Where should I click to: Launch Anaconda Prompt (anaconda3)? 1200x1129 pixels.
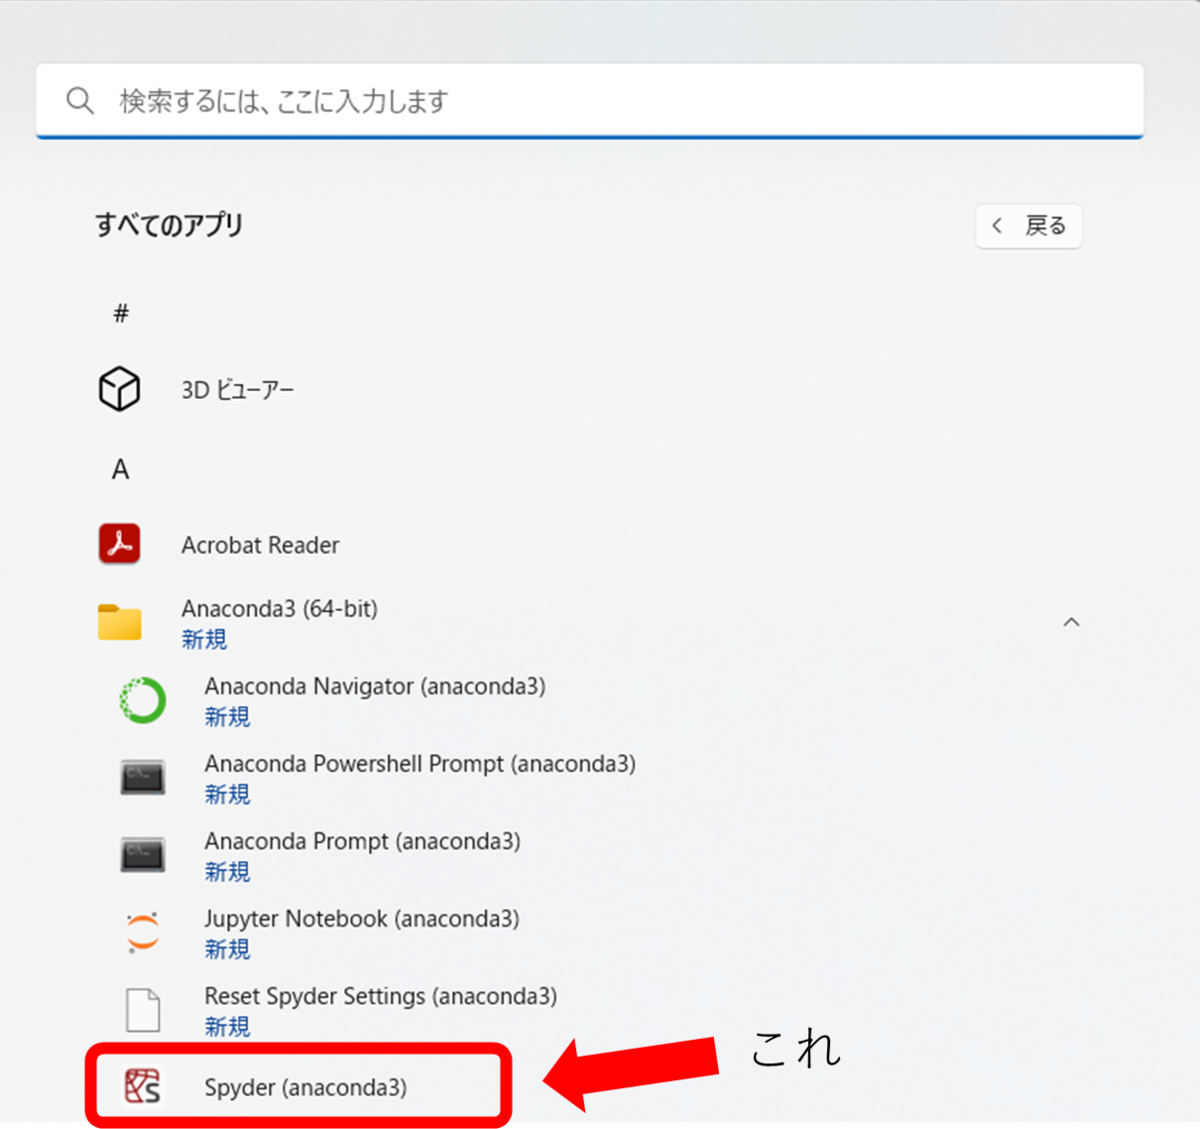(x=362, y=841)
